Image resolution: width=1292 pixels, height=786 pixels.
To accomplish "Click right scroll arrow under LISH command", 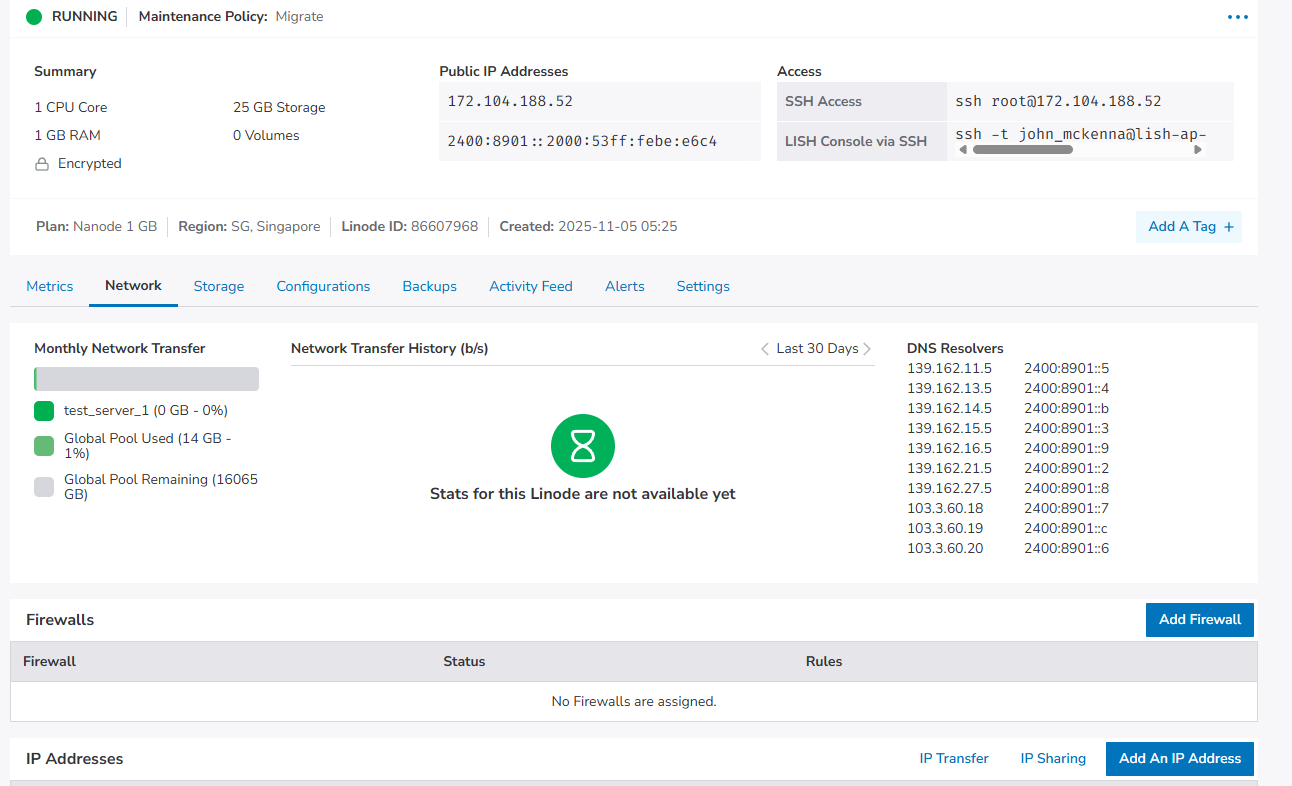I will point(1198,149).
